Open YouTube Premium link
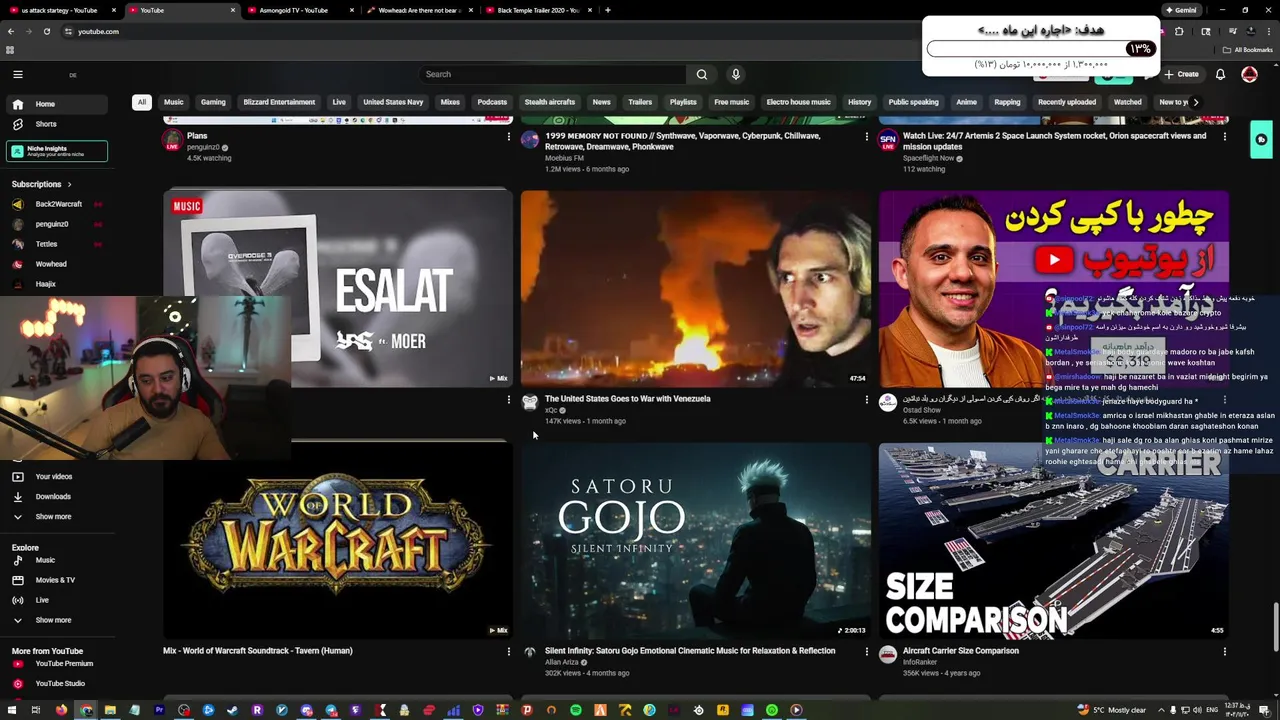Screen dimensions: 1280x720 point(58,663)
